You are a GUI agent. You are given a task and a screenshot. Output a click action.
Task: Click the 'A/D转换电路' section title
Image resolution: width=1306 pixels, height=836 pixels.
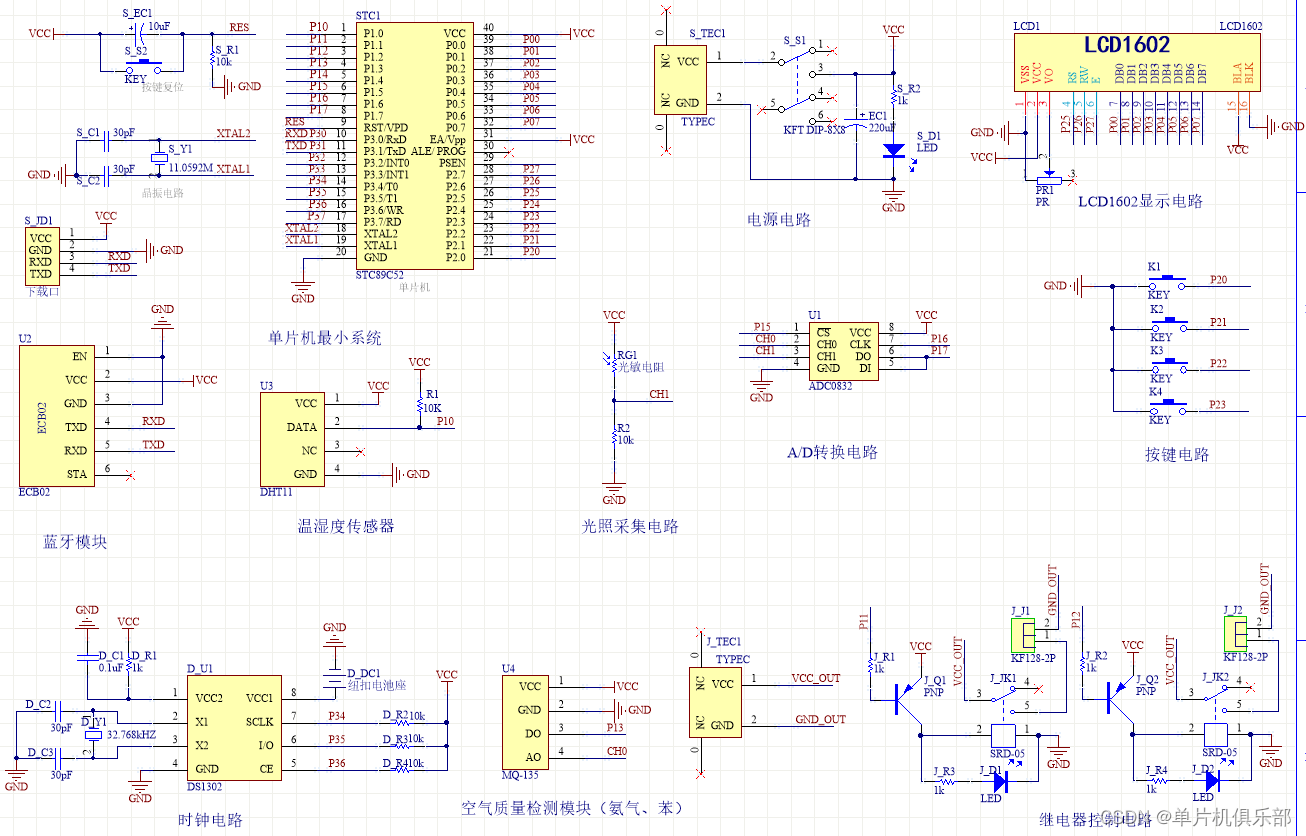click(x=832, y=452)
